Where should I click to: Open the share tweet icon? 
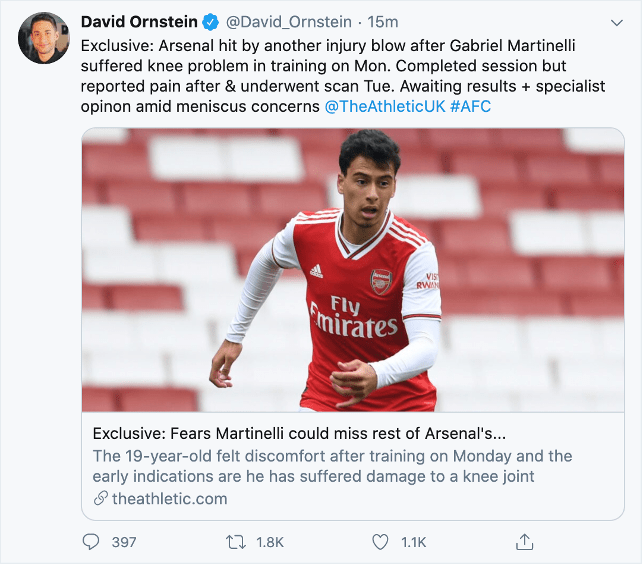524,542
